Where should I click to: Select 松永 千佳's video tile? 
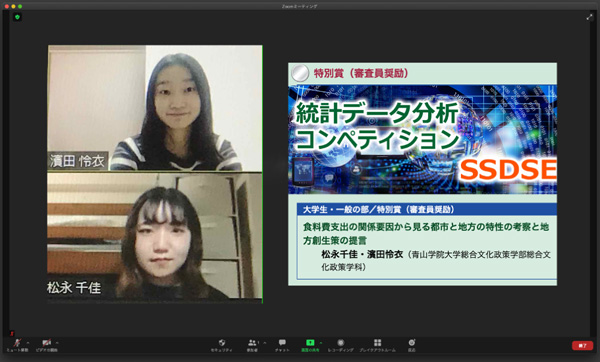pyautogui.click(x=155, y=236)
